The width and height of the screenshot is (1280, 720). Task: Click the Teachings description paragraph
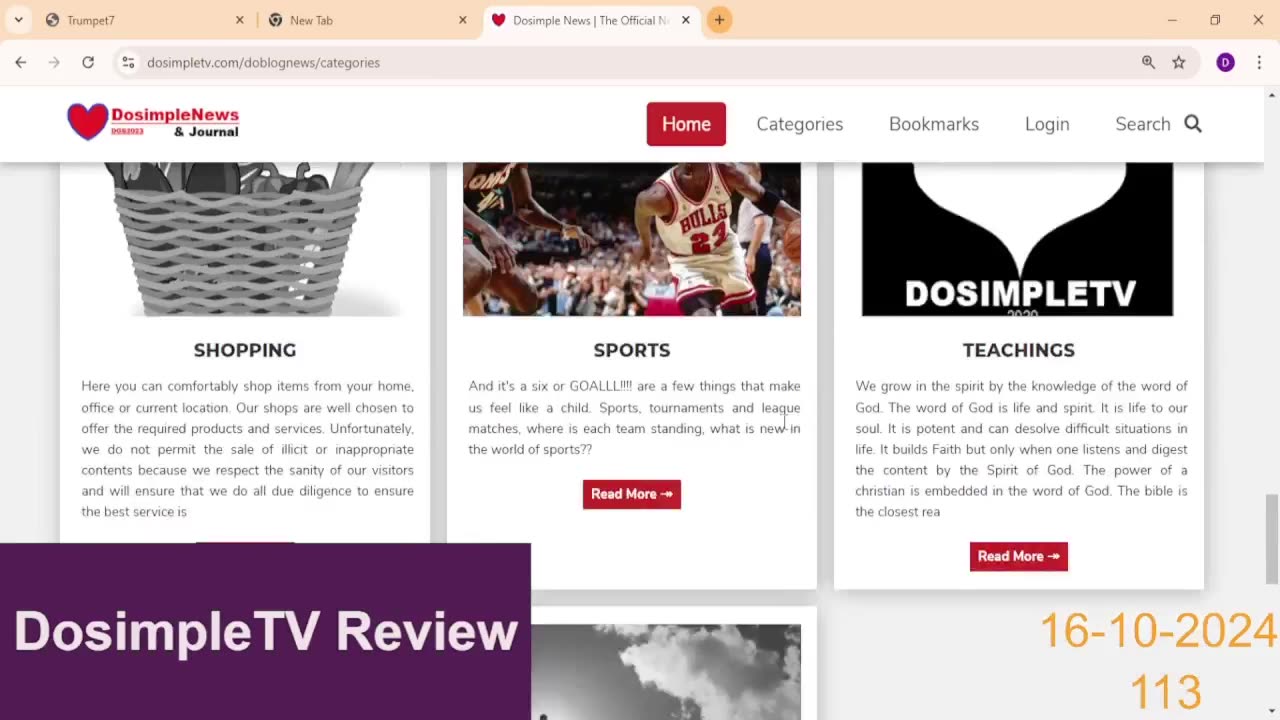[1021, 449]
